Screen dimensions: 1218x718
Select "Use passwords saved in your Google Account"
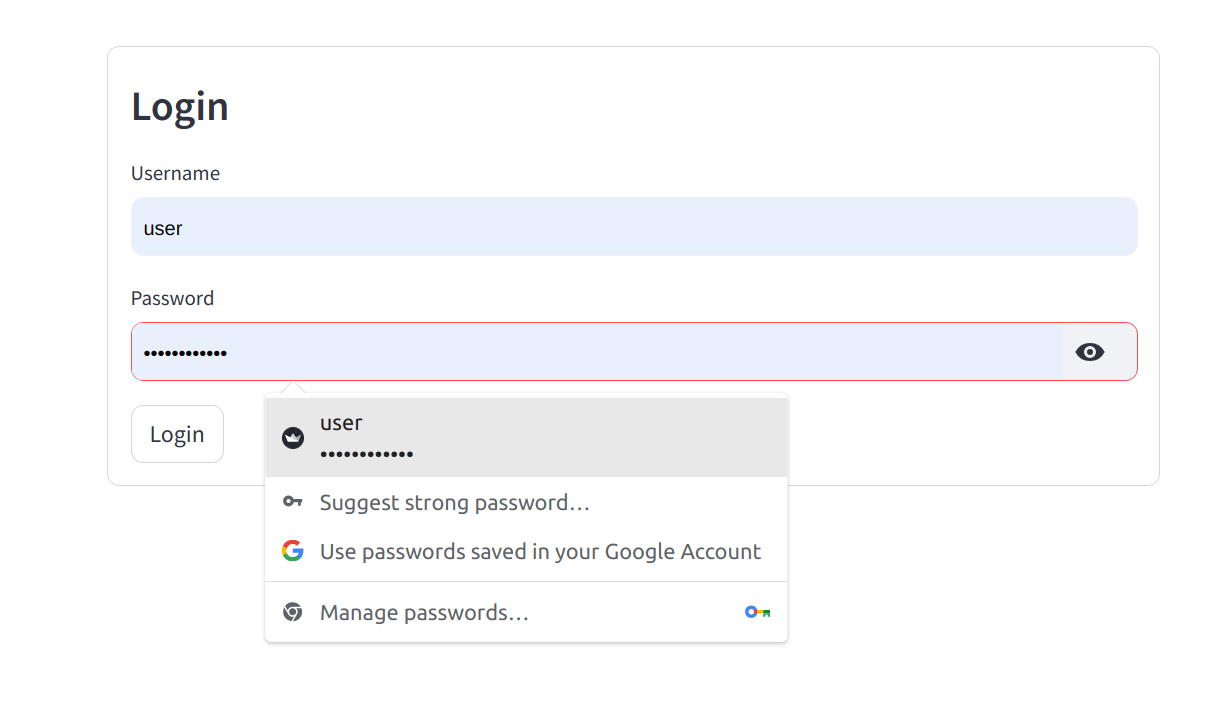pos(540,550)
